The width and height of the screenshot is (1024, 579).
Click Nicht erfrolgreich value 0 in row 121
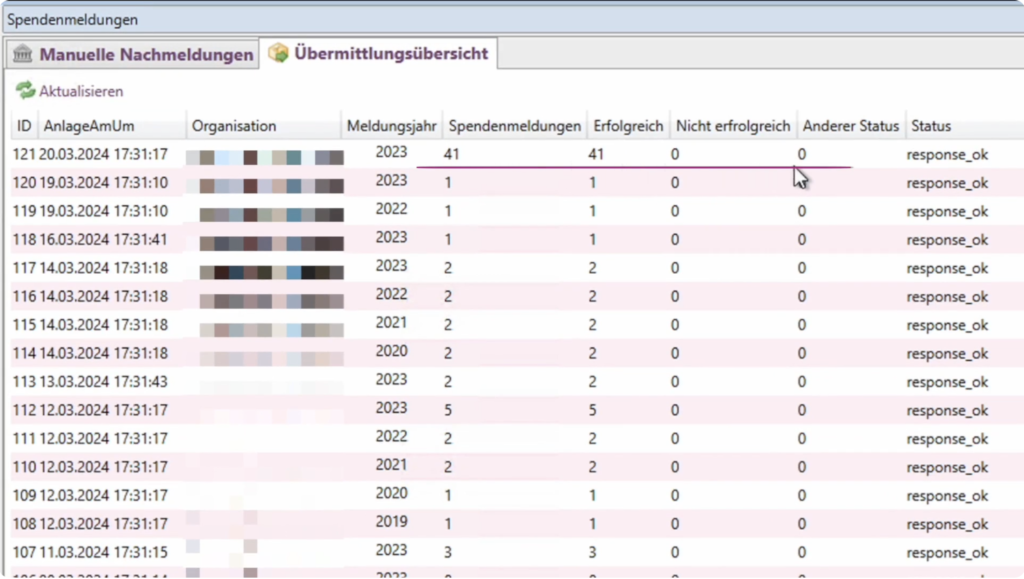(x=675, y=154)
